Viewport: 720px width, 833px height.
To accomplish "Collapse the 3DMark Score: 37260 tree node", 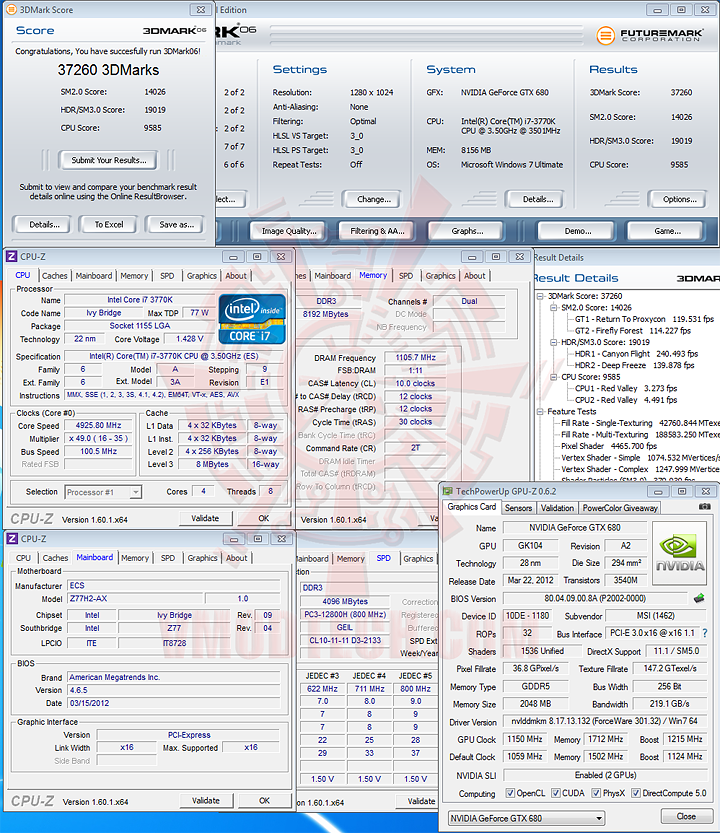I will point(540,296).
